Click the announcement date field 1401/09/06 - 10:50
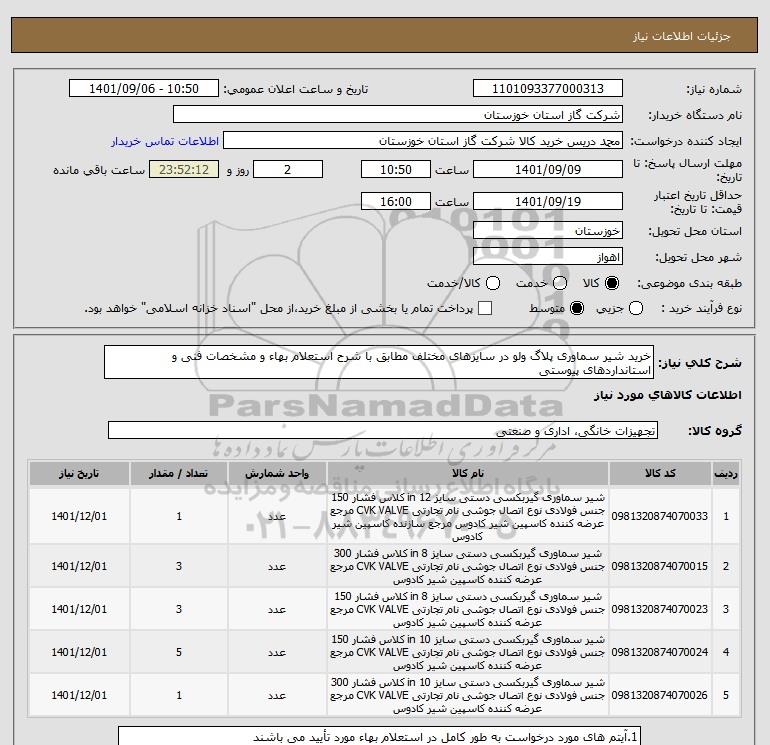770x745 pixels. tap(143, 88)
